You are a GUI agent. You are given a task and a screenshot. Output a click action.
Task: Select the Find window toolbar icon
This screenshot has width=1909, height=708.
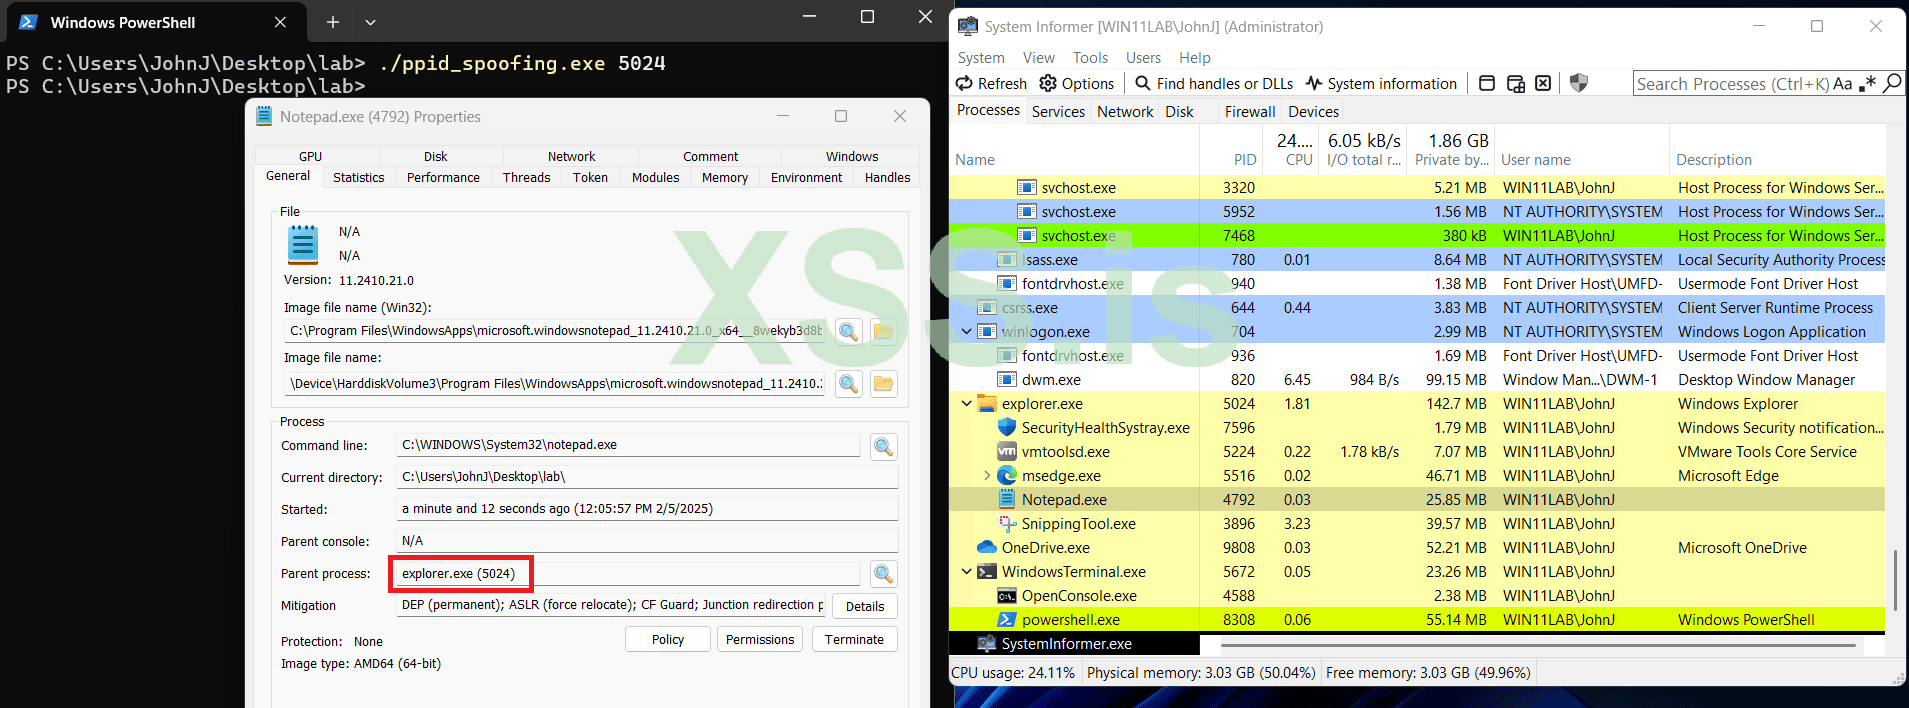click(x=1487, y=83)
